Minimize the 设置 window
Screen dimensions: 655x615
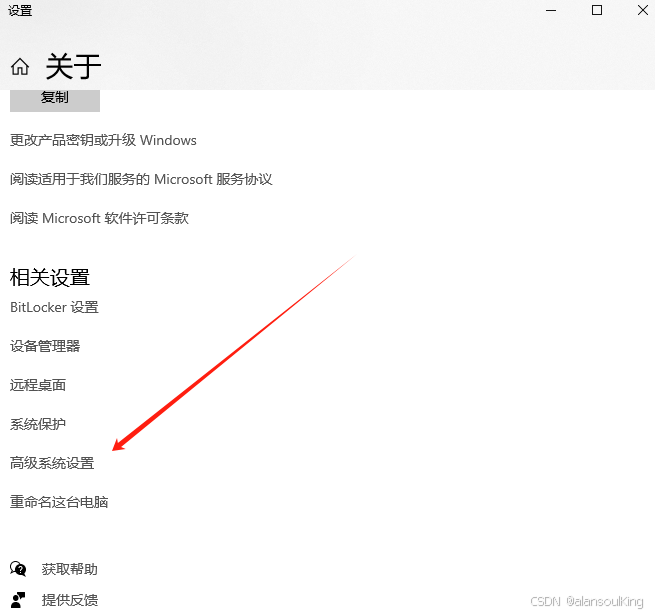[551, 10]
